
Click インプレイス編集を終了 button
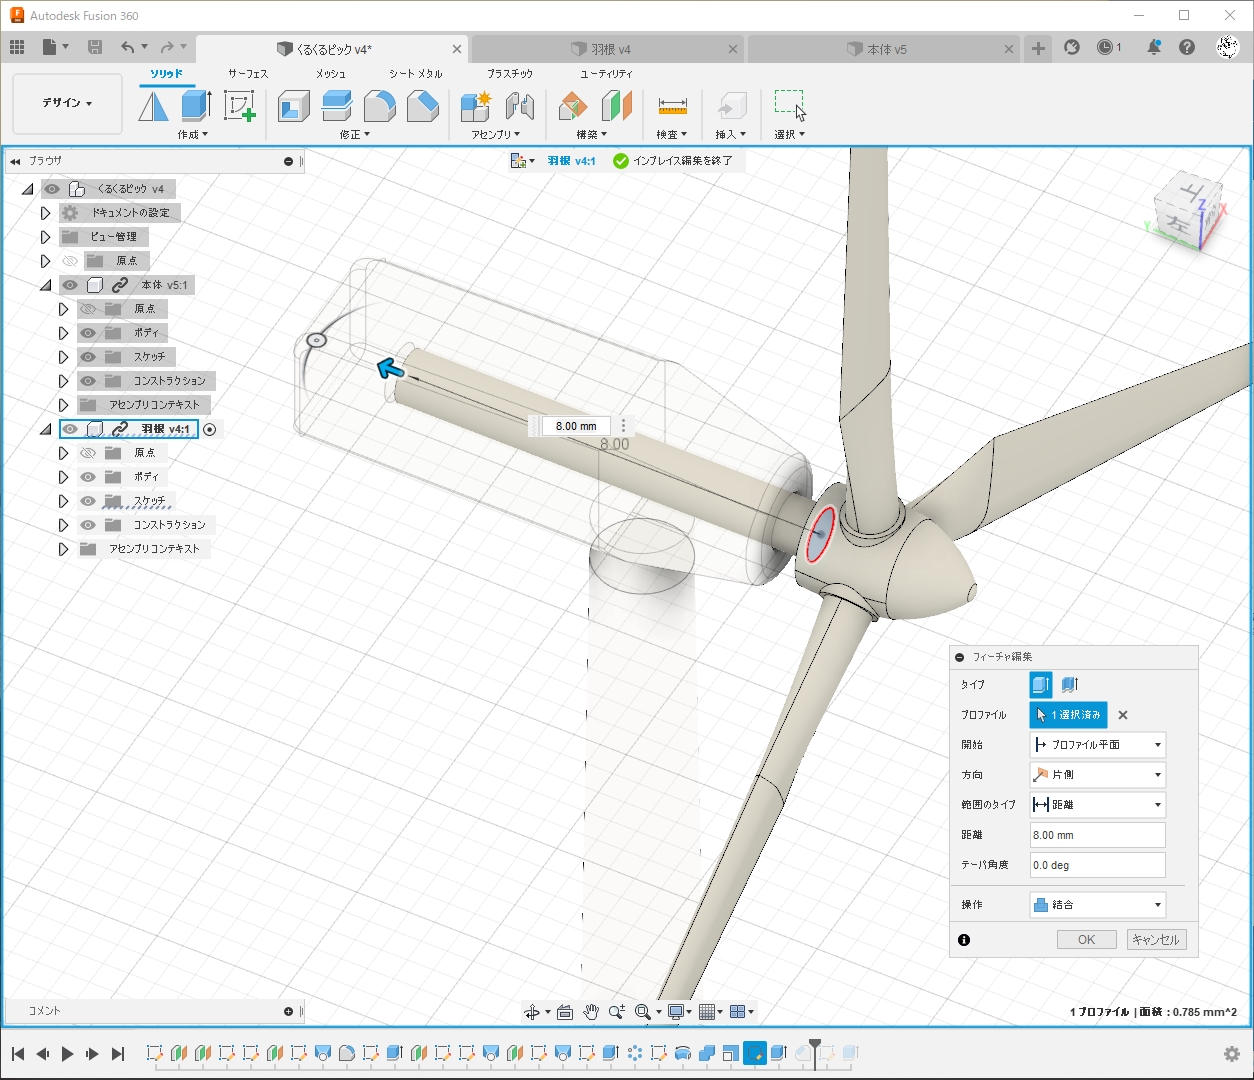point(673,161)
